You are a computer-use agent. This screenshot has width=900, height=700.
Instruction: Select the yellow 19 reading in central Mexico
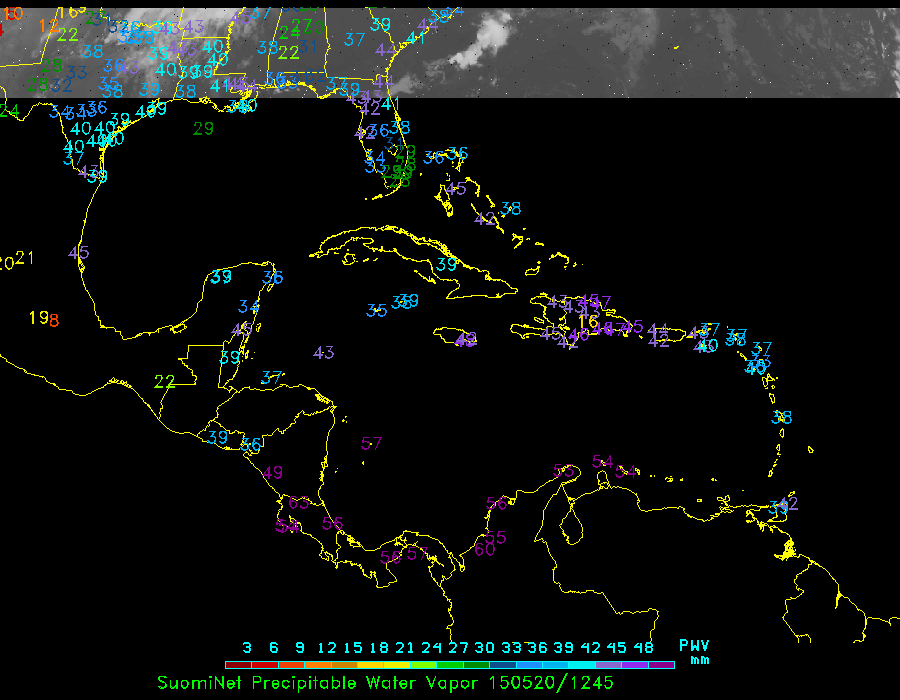click(x=37, y=317)
